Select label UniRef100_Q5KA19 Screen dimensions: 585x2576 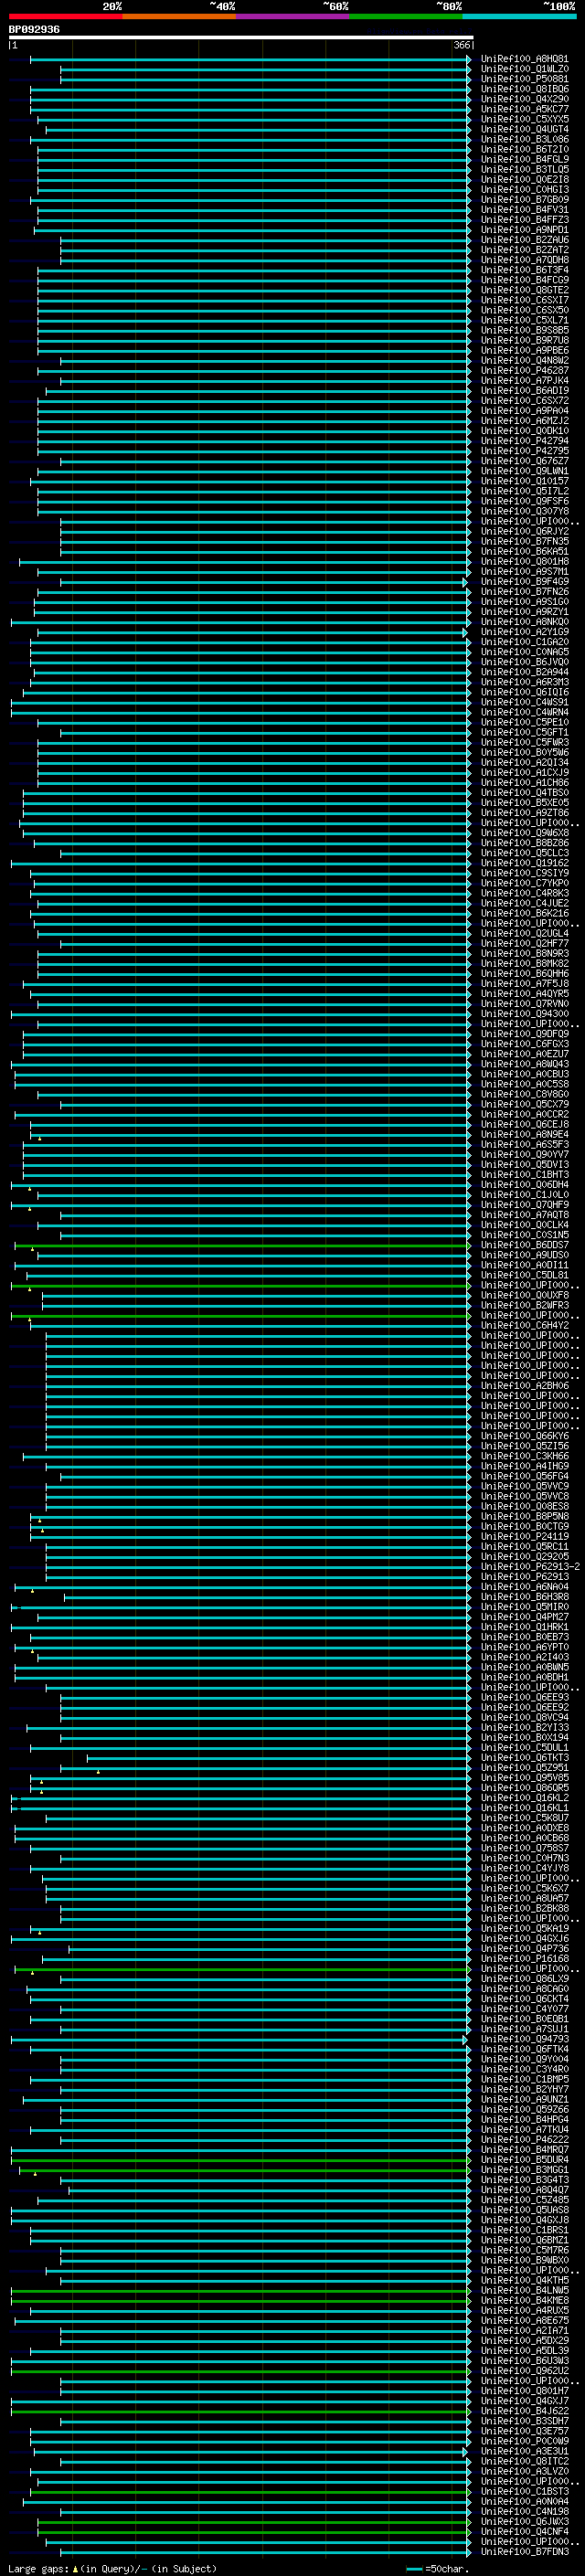525,1928
